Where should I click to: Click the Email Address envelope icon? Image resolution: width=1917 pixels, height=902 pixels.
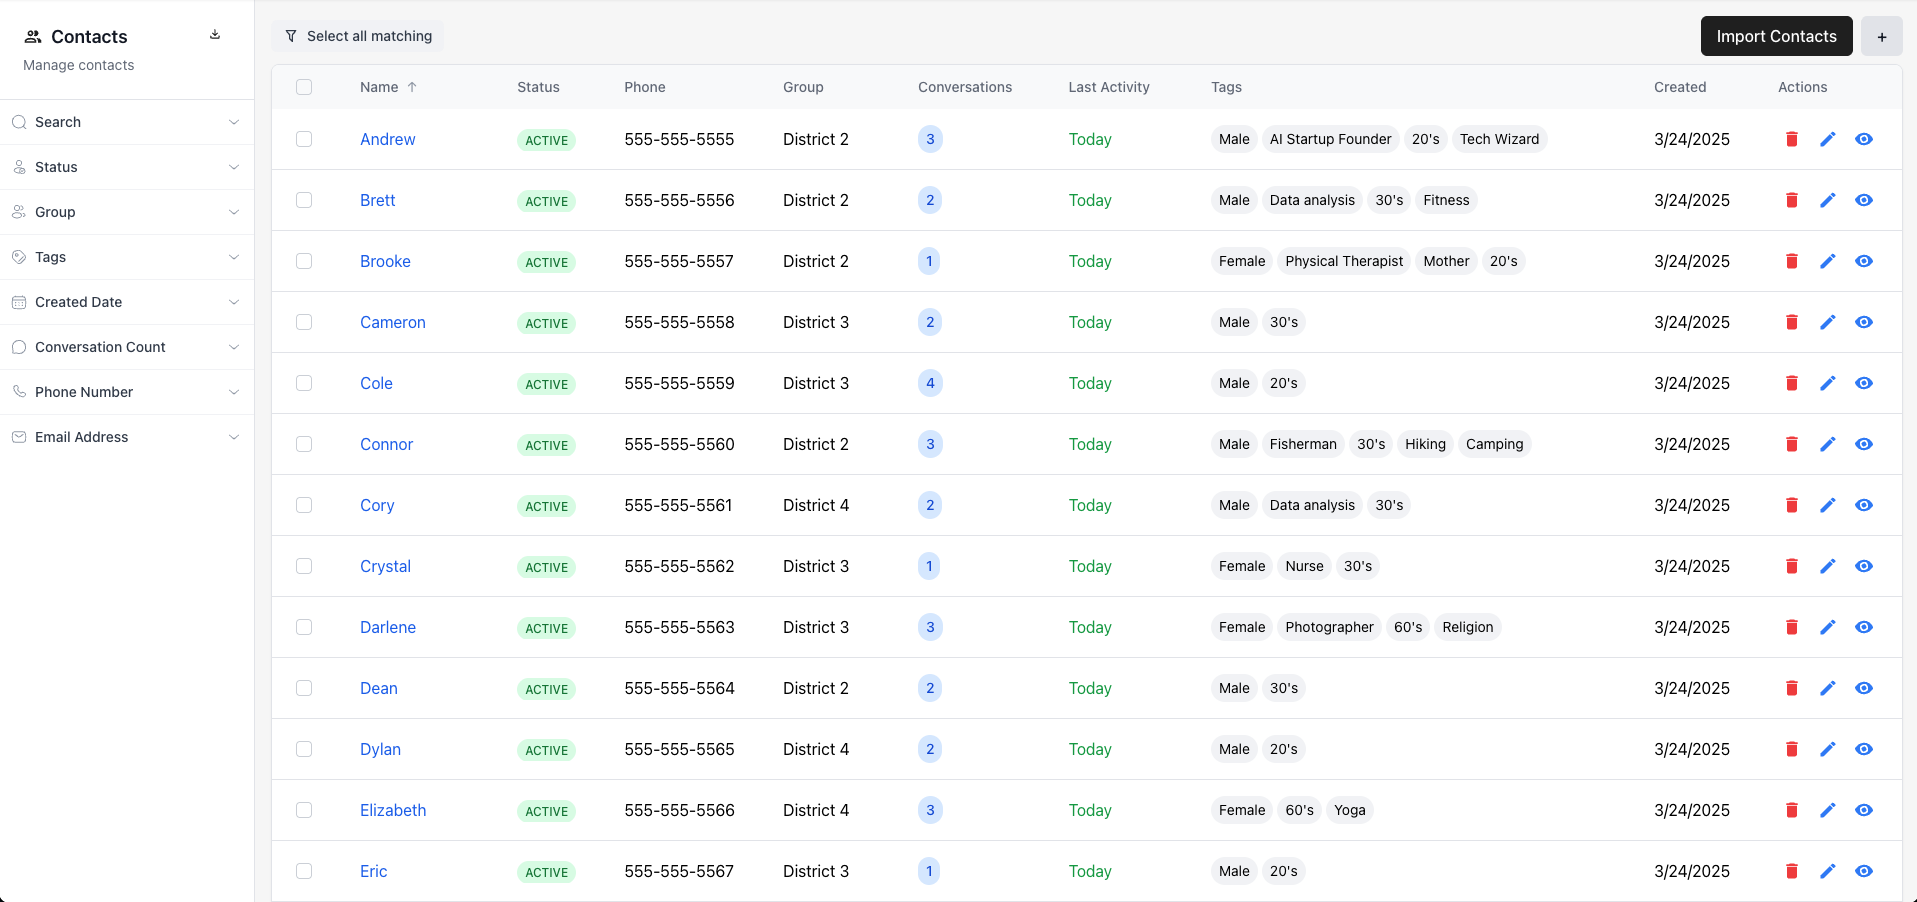[x=19, y=437]
